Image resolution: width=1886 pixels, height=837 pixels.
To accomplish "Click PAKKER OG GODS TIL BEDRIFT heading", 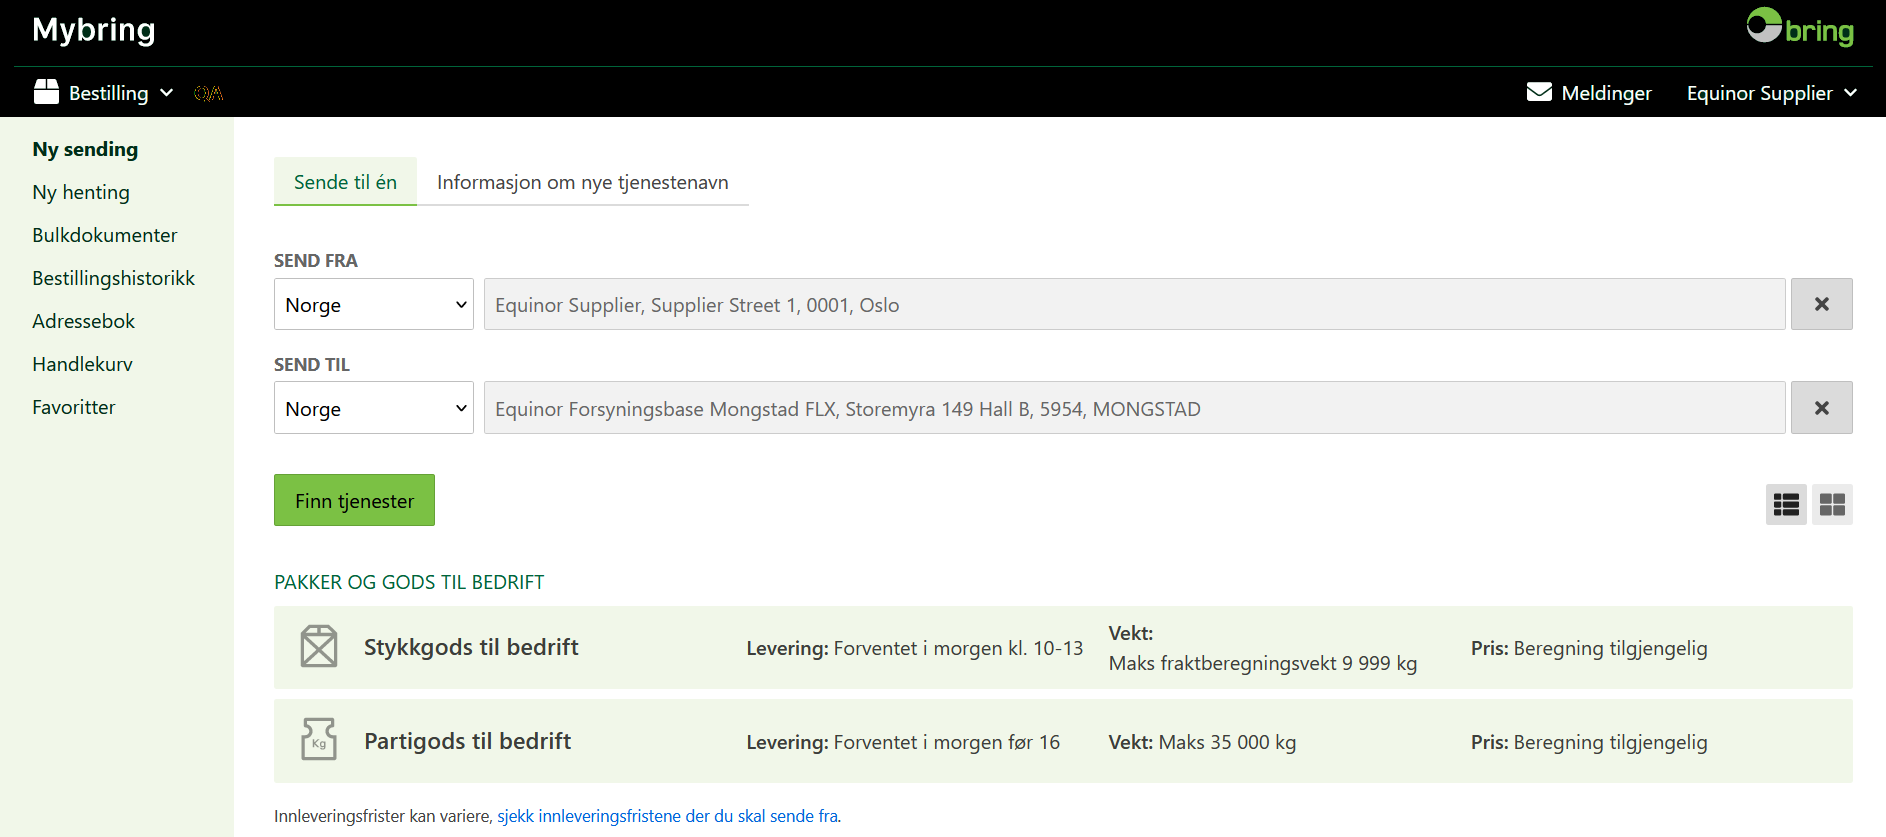I will point(409,582).
